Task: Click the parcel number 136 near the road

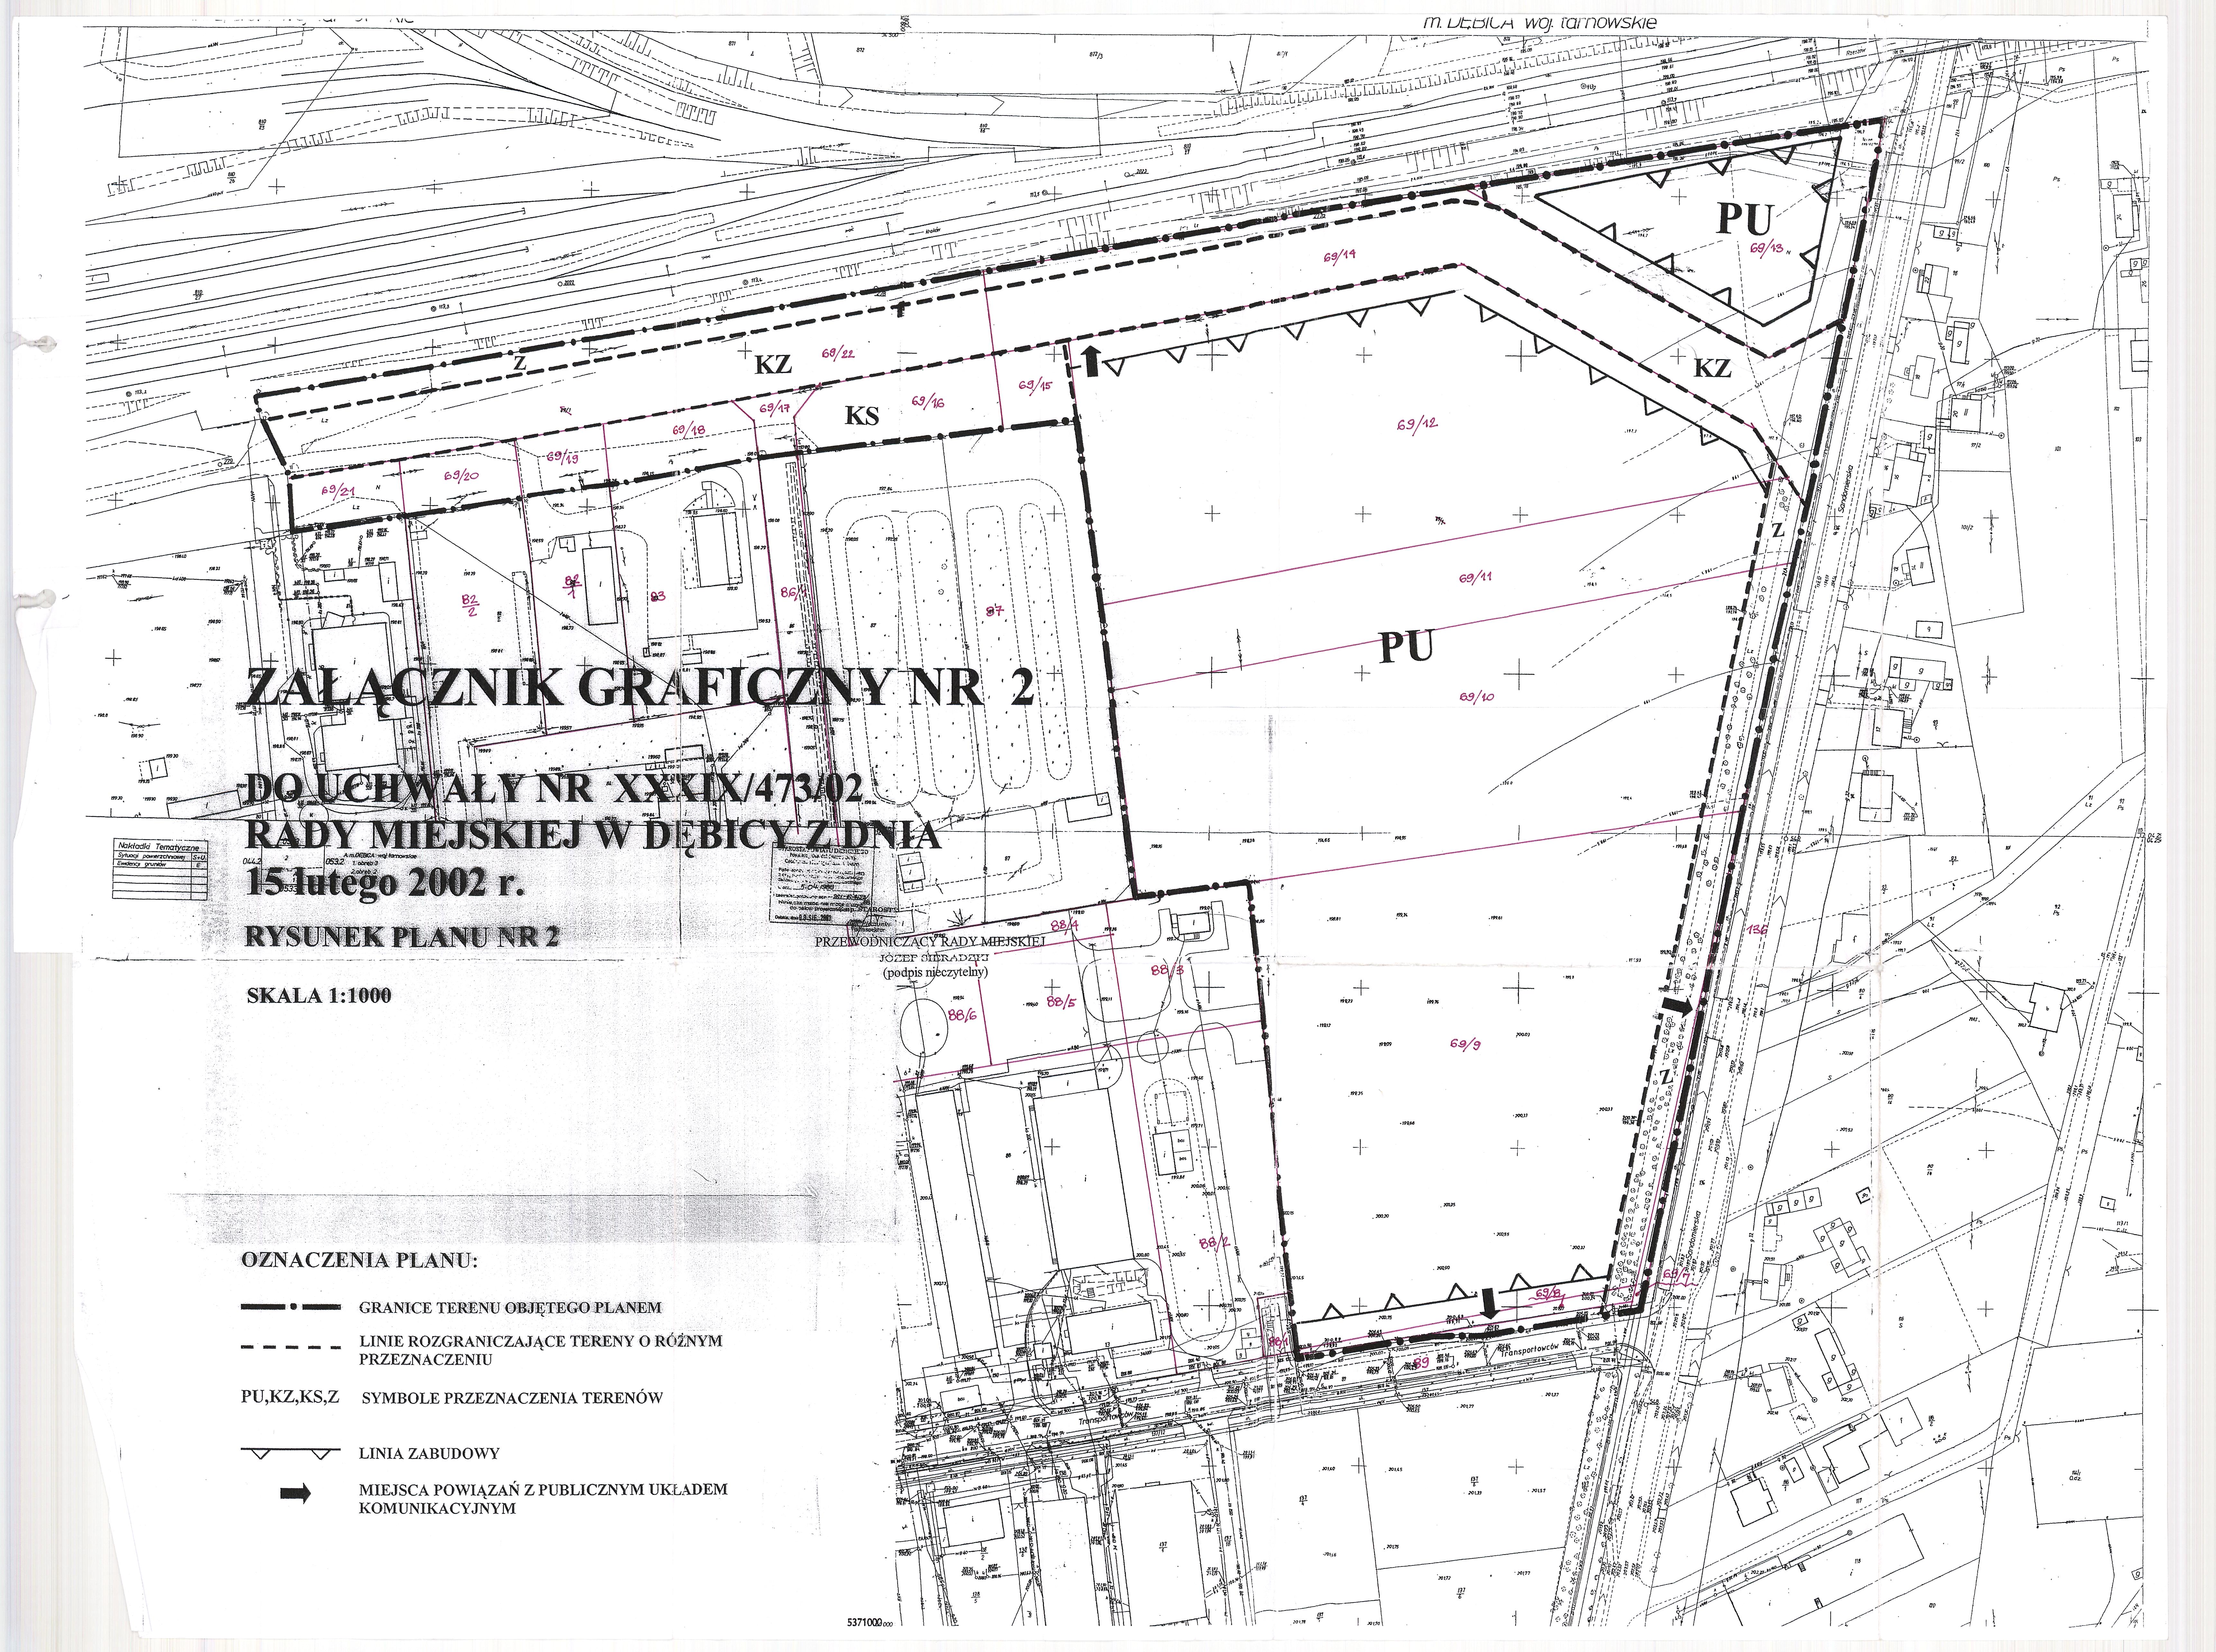Action: pos(1757,930)
